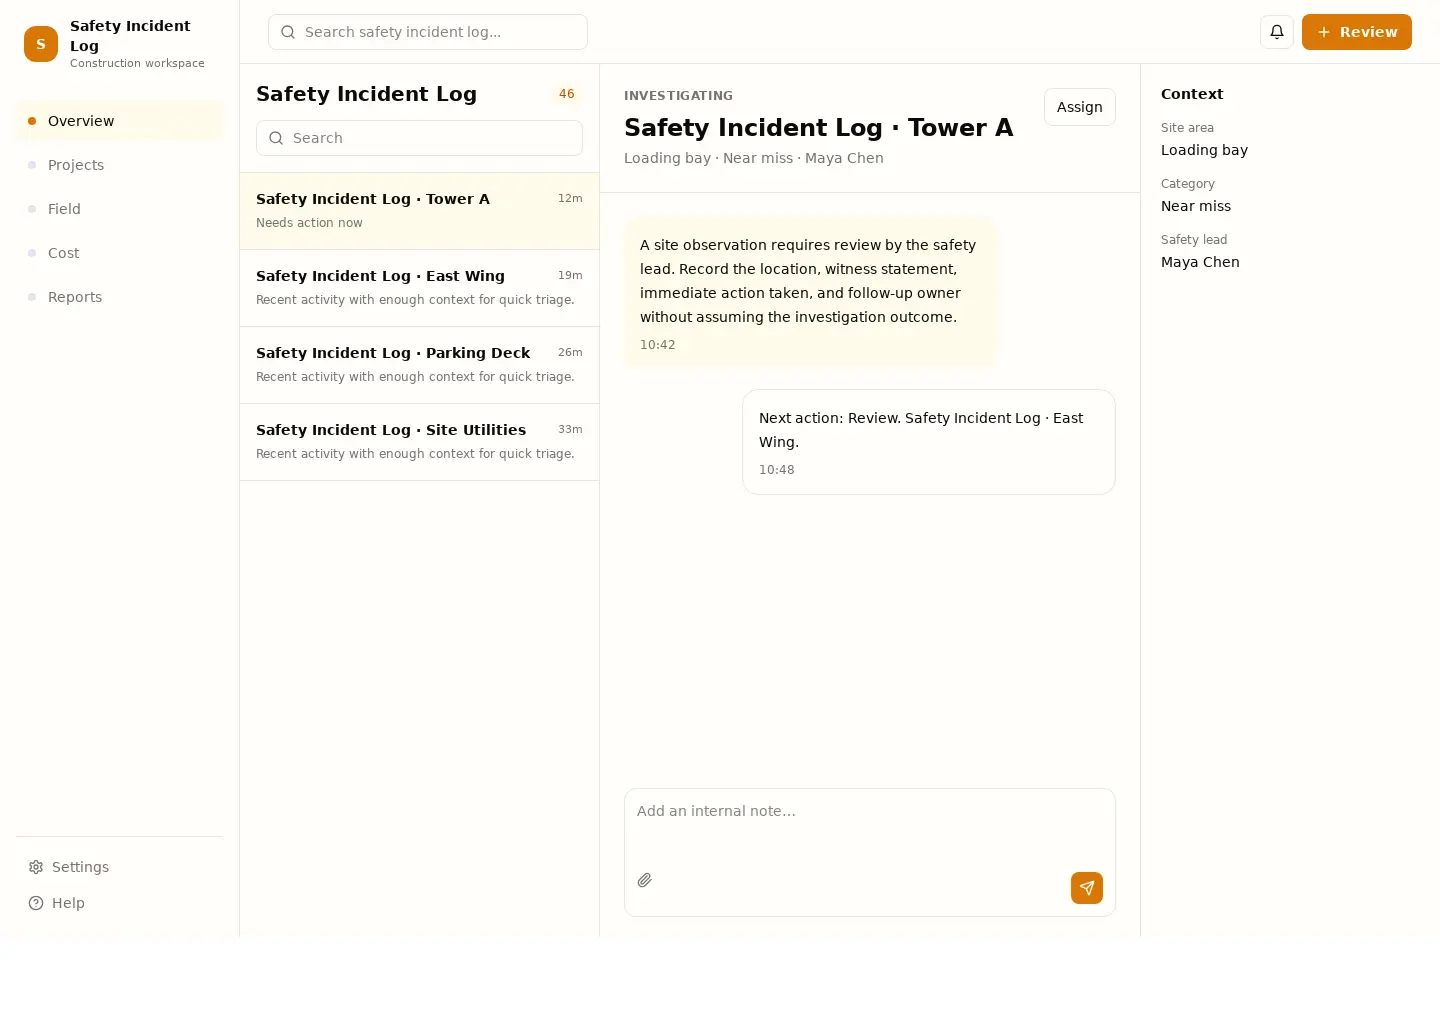Open Help in the sidebar
The height and width of the screenshot is (1024, 1440).
tap(120, 903)
